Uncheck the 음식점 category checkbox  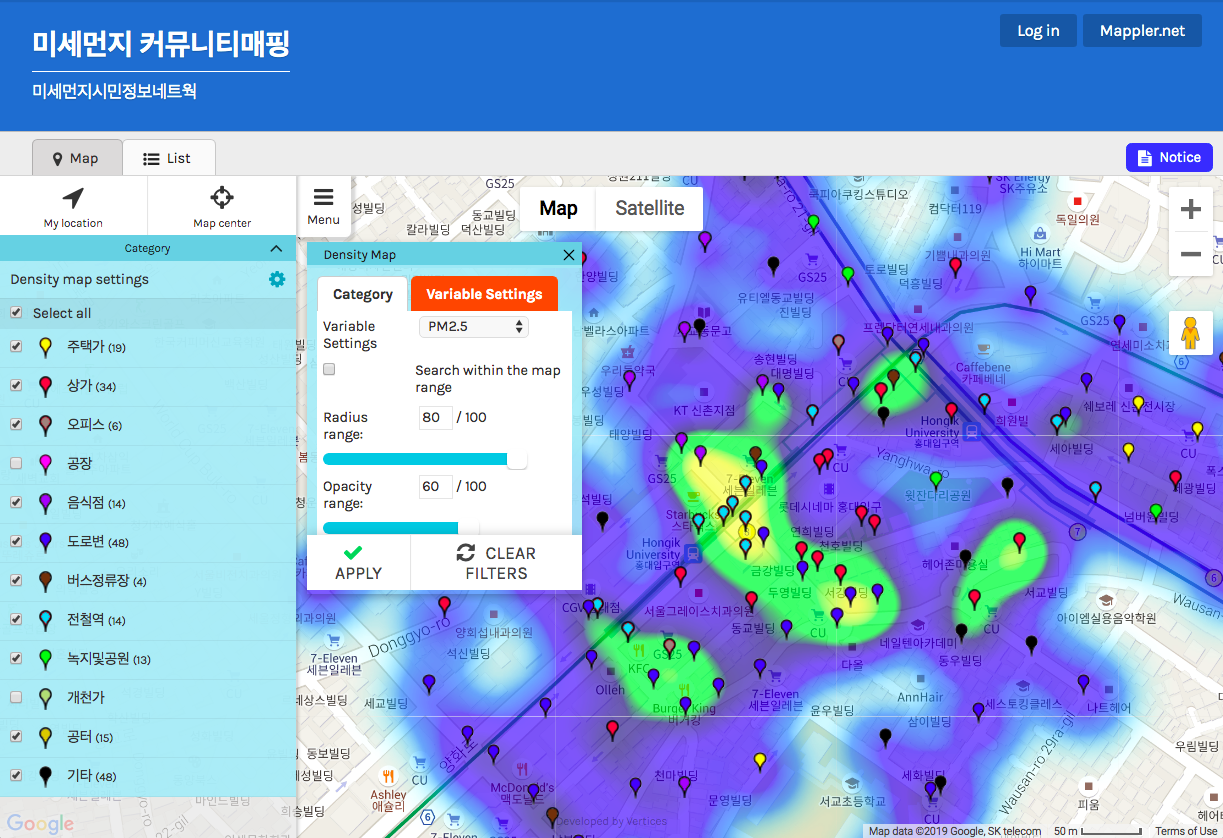pos(16,502)
